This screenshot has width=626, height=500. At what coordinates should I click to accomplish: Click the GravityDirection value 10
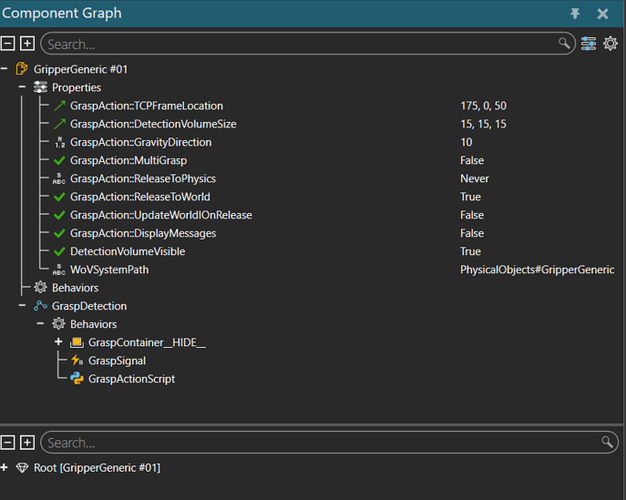(x=466, y=142)
